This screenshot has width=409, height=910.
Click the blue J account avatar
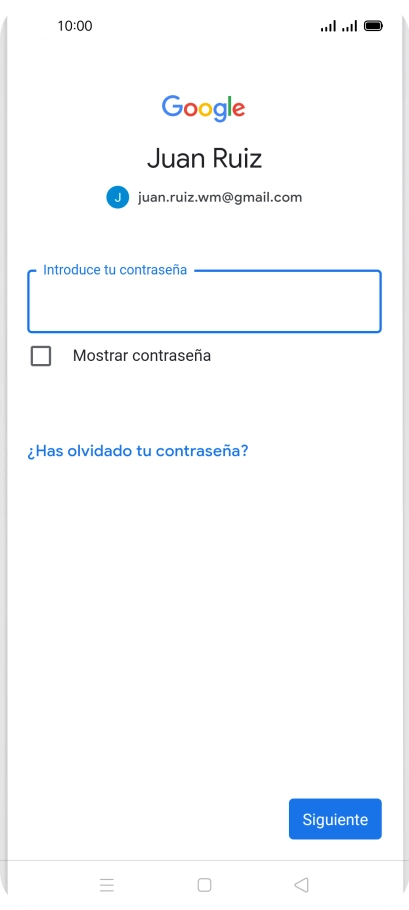pos(117,197)
